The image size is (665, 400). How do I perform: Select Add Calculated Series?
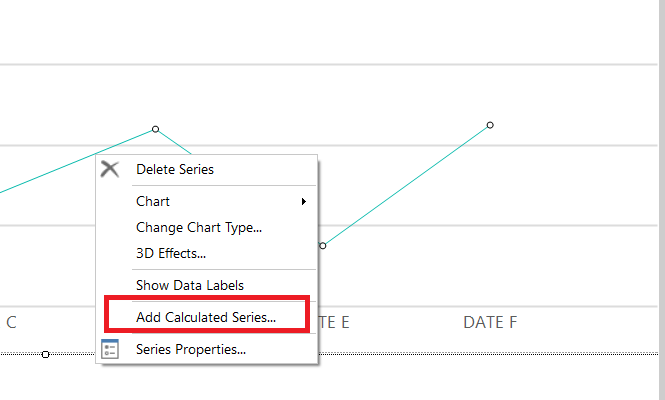tap(206, 317)
